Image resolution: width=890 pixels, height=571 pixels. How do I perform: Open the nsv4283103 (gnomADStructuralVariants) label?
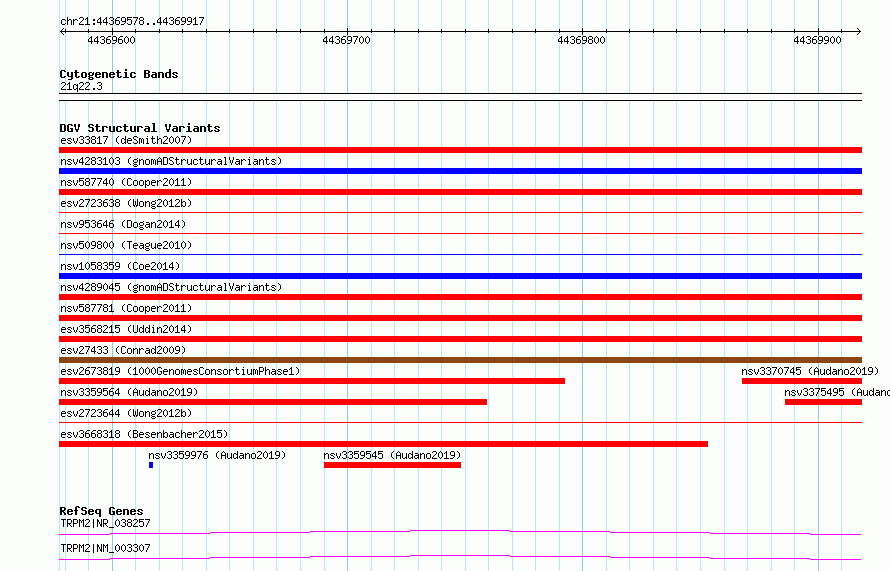pyautogui.click(x=171, y=161)
